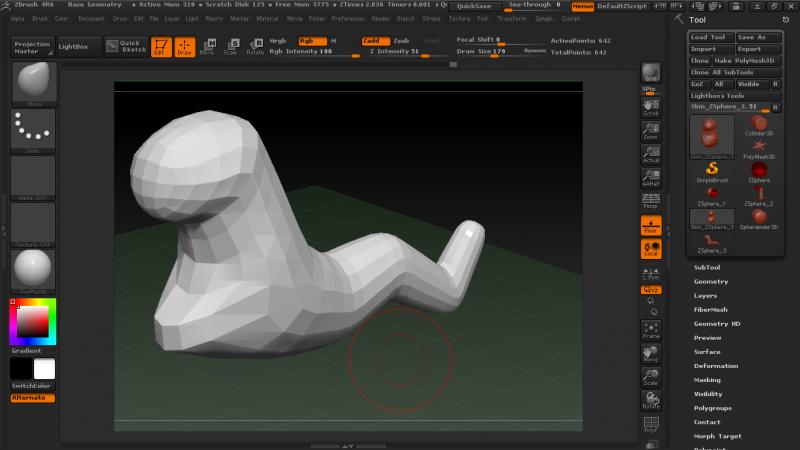
Task: Open the LightBox browser button
Action: [x=72, y=46]
